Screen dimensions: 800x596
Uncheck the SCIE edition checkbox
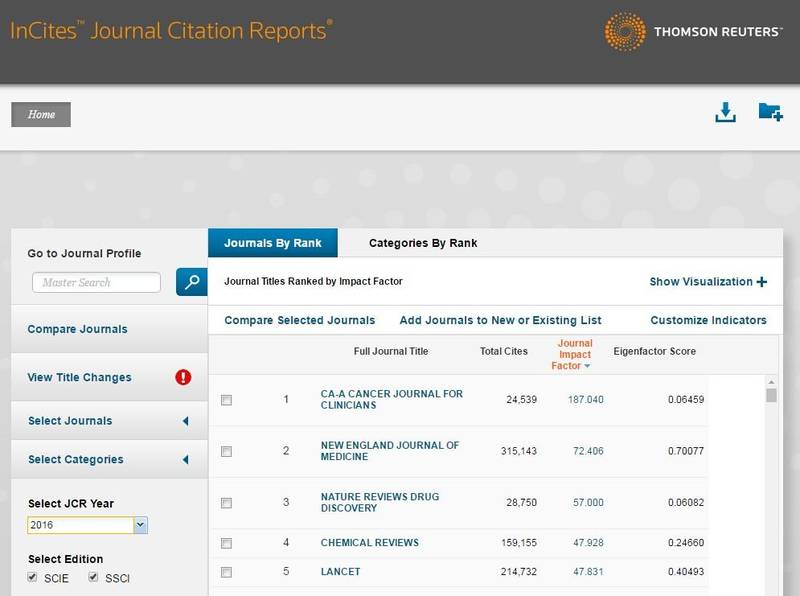click(x=32, y=577)
